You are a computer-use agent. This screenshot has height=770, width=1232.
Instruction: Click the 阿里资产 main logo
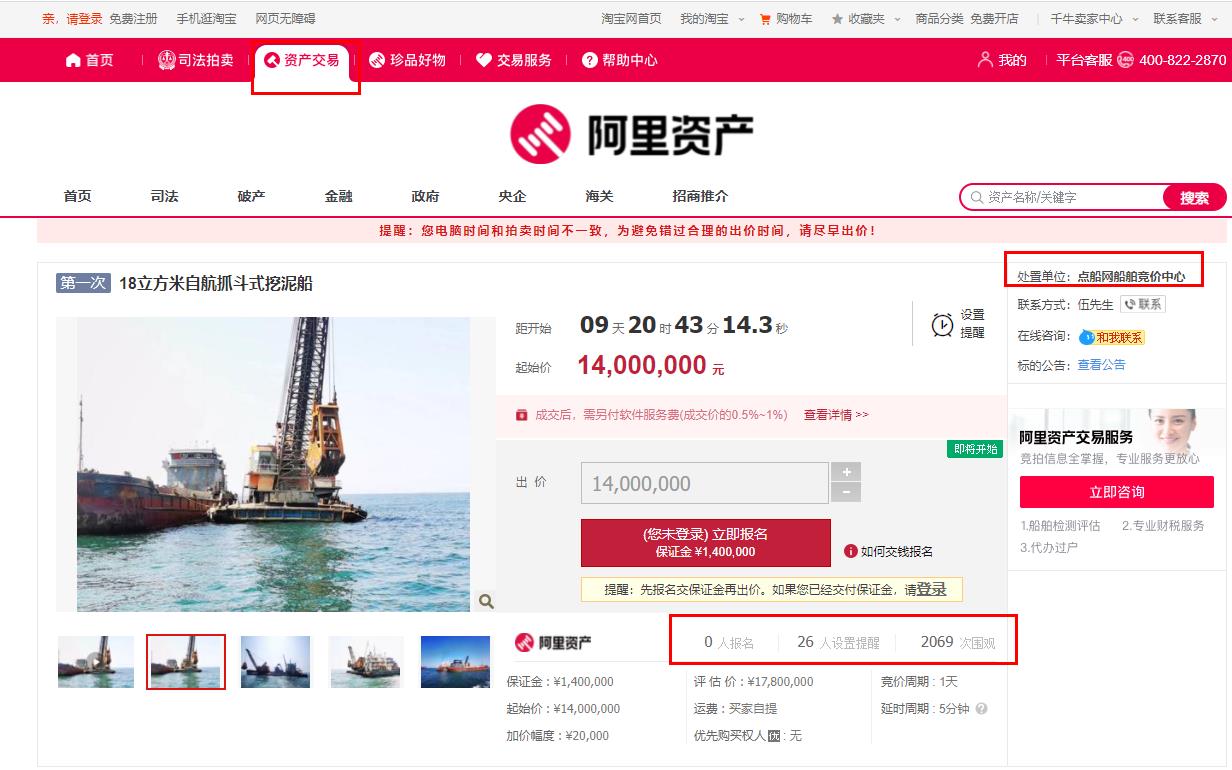tap(631, 134)
